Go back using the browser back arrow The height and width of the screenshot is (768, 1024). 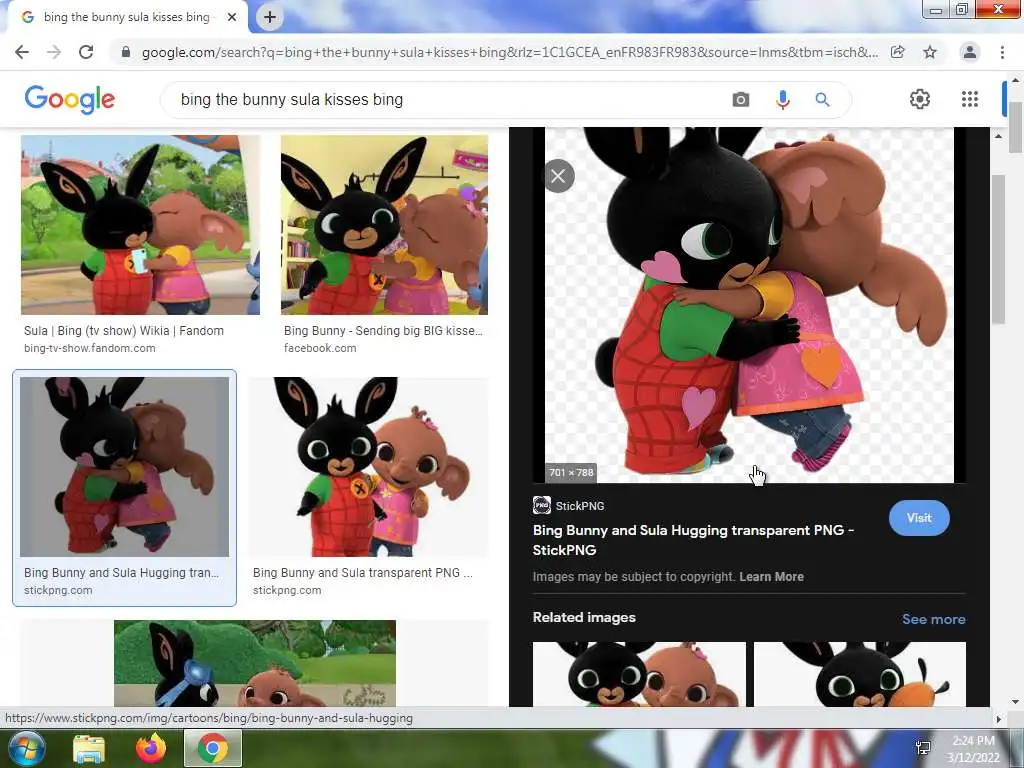coord(22,52)
